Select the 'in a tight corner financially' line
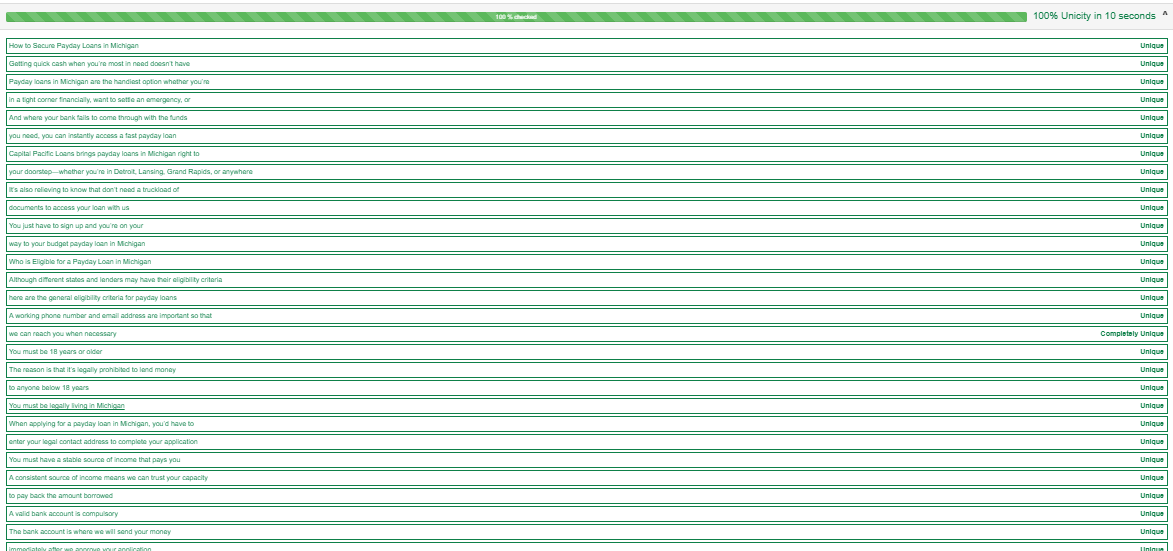The width and height of the screenshot is (1173, 551). [x=586, y=99]
